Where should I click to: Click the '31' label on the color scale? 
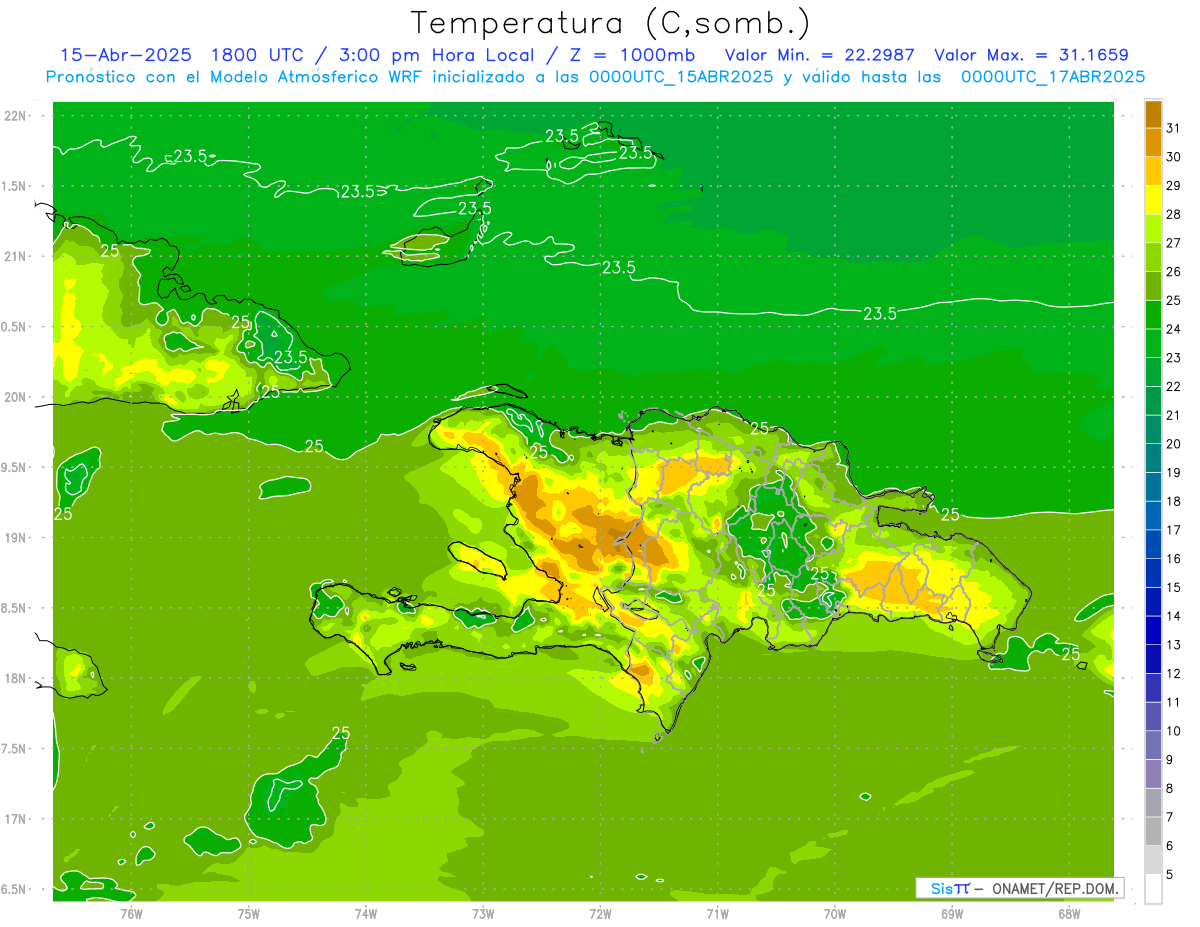pos(1174,128)
